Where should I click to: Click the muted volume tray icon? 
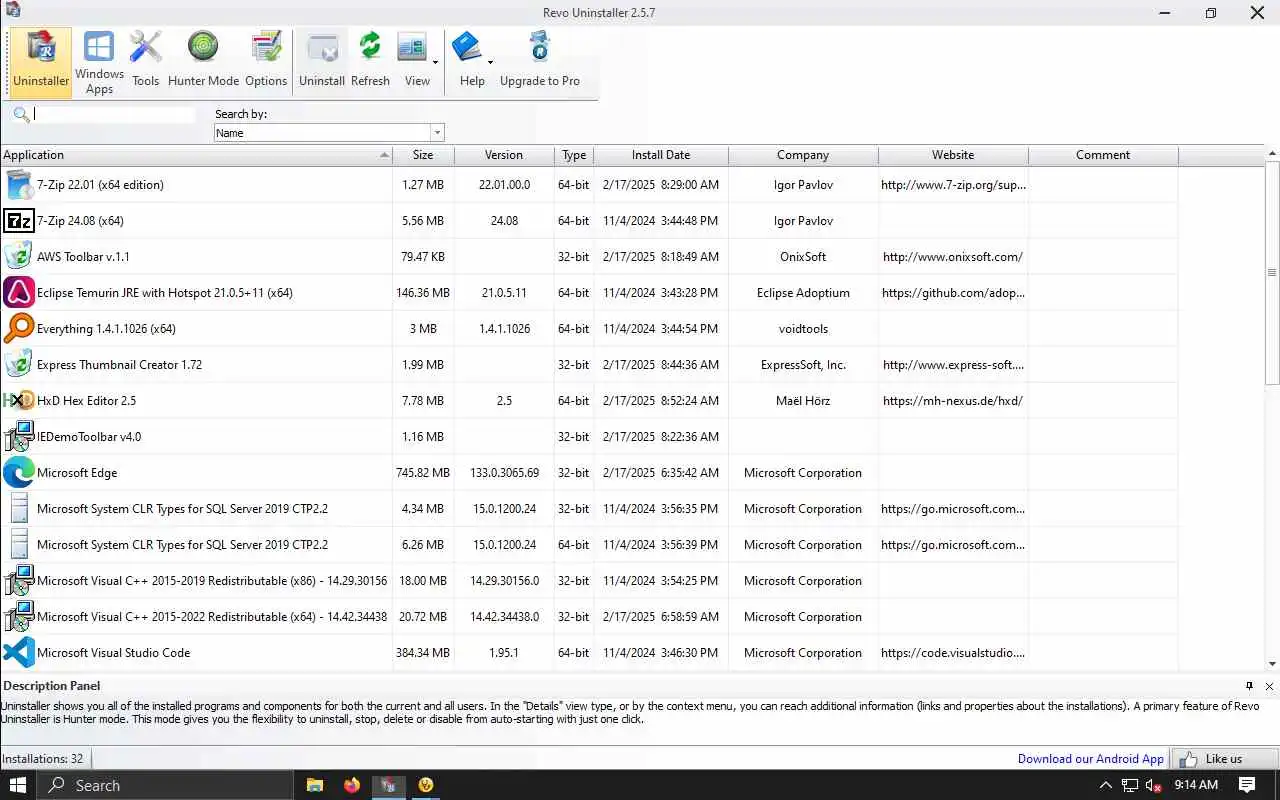1154,785
